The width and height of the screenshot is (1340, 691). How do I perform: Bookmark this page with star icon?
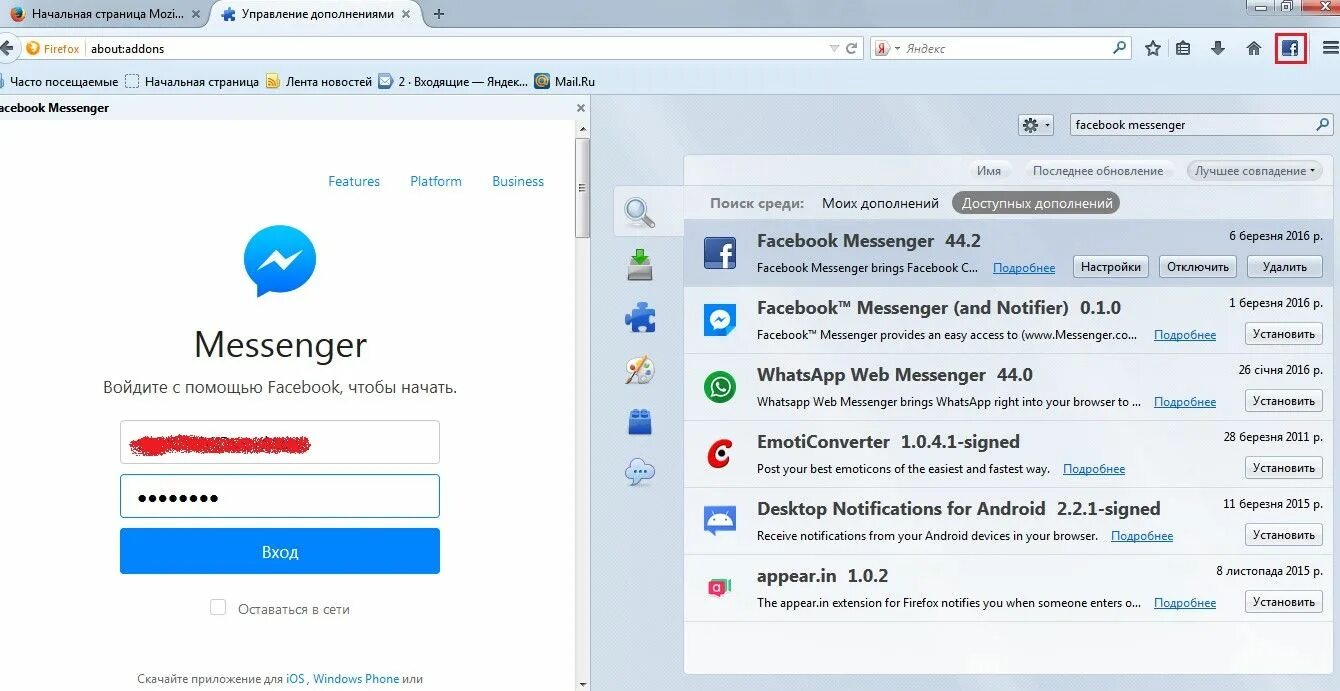[1153, 48]
